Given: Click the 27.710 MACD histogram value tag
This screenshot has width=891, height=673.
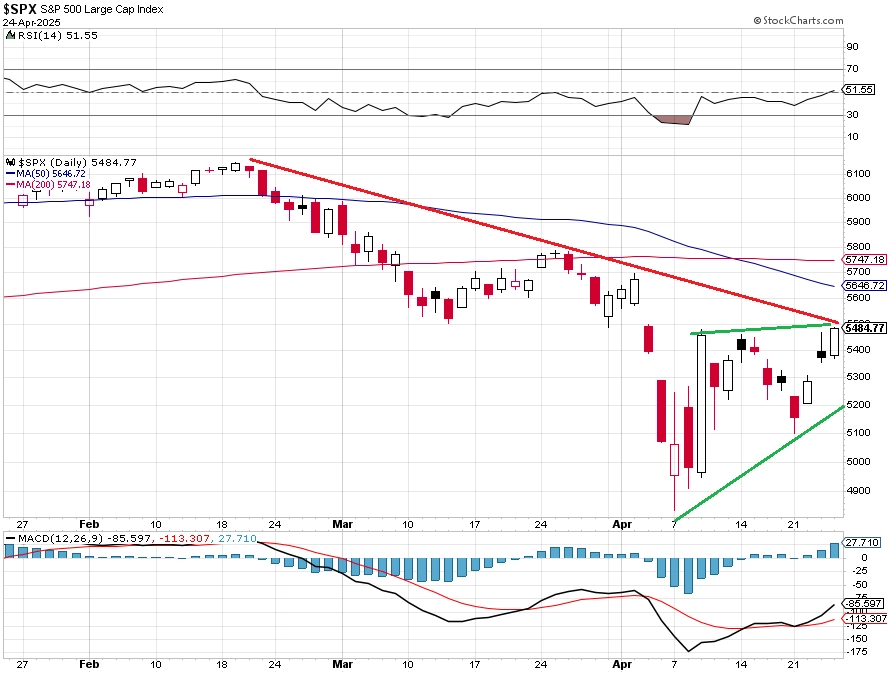Looking at the screenshot, I should click(862, 543).
